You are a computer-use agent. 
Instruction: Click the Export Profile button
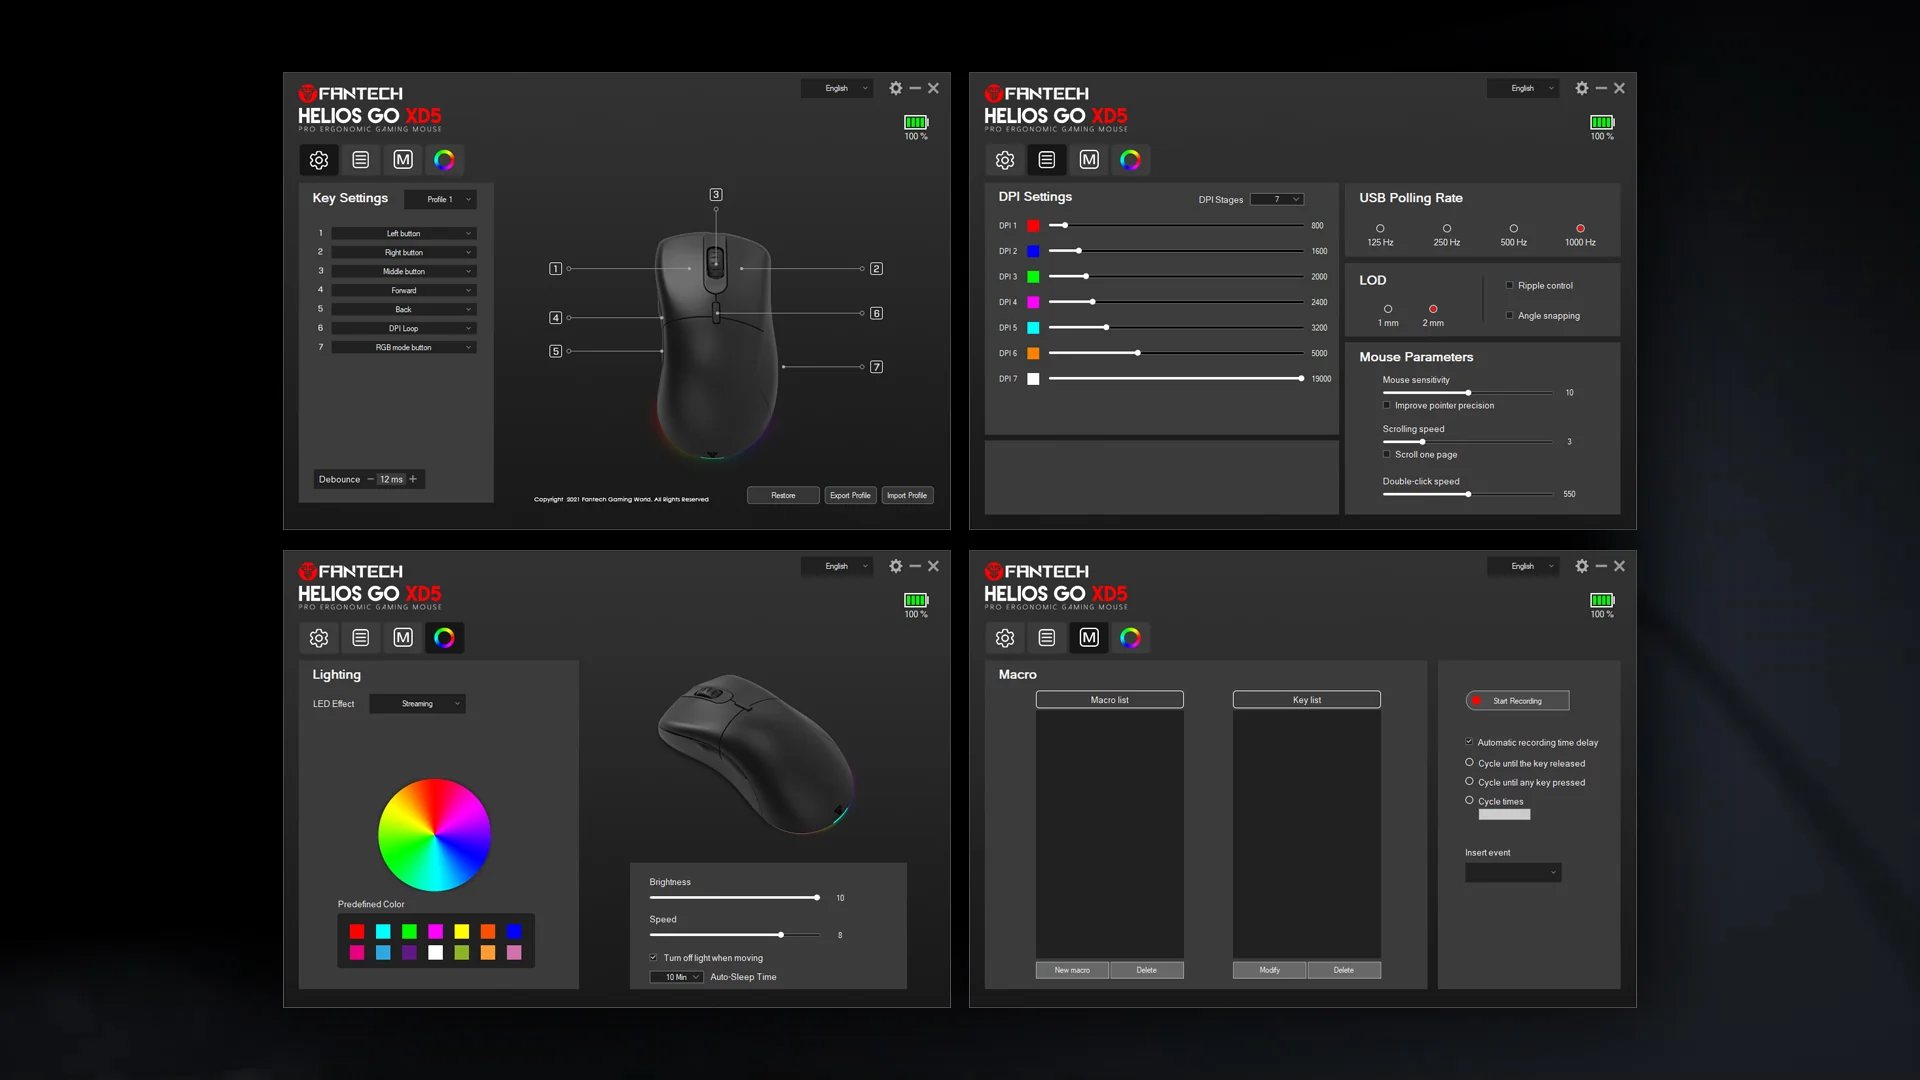click(850, 495)
